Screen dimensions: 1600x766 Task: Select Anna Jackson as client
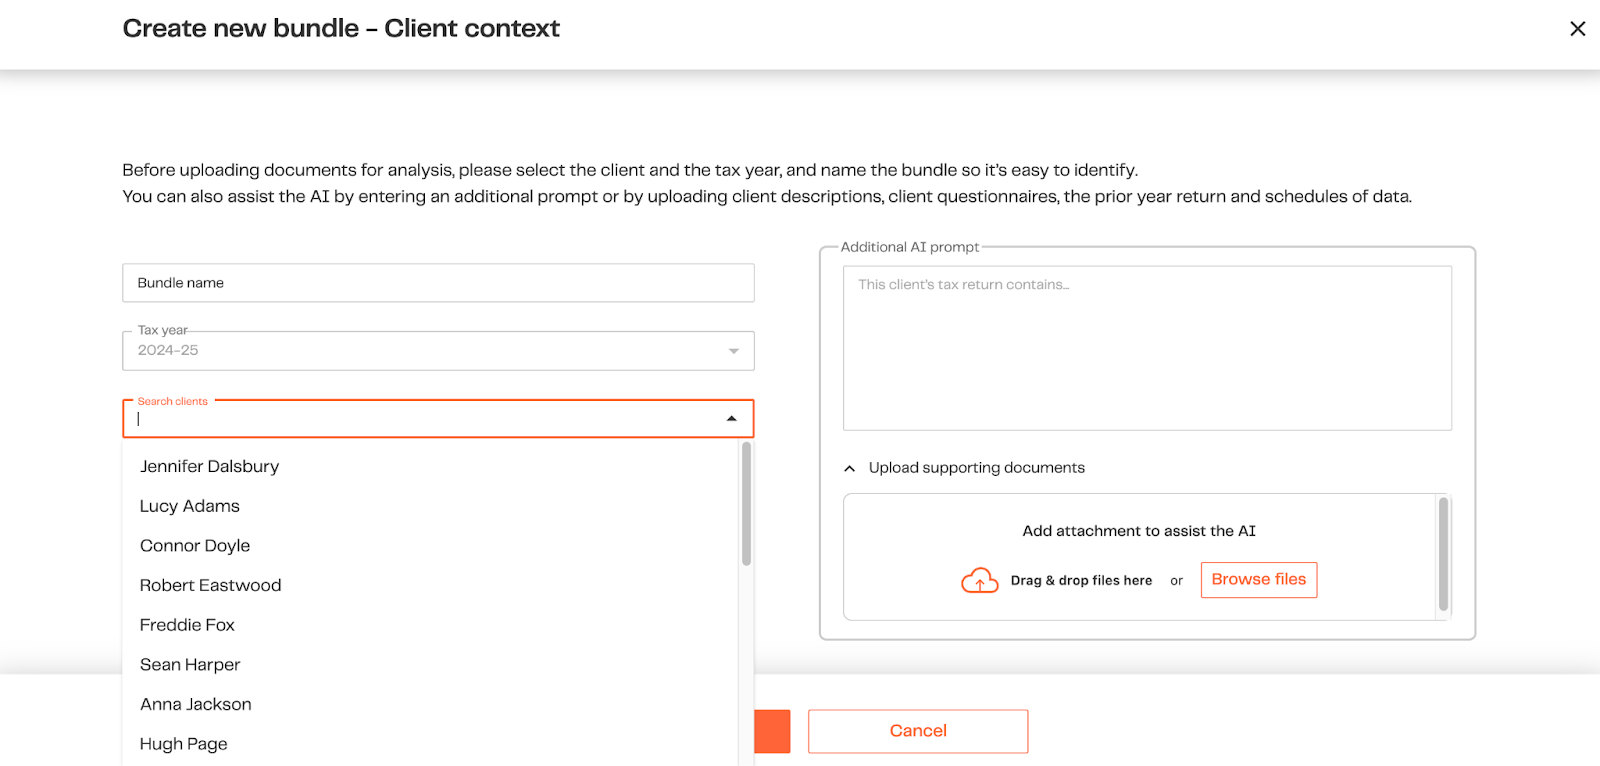pos(196,704)
